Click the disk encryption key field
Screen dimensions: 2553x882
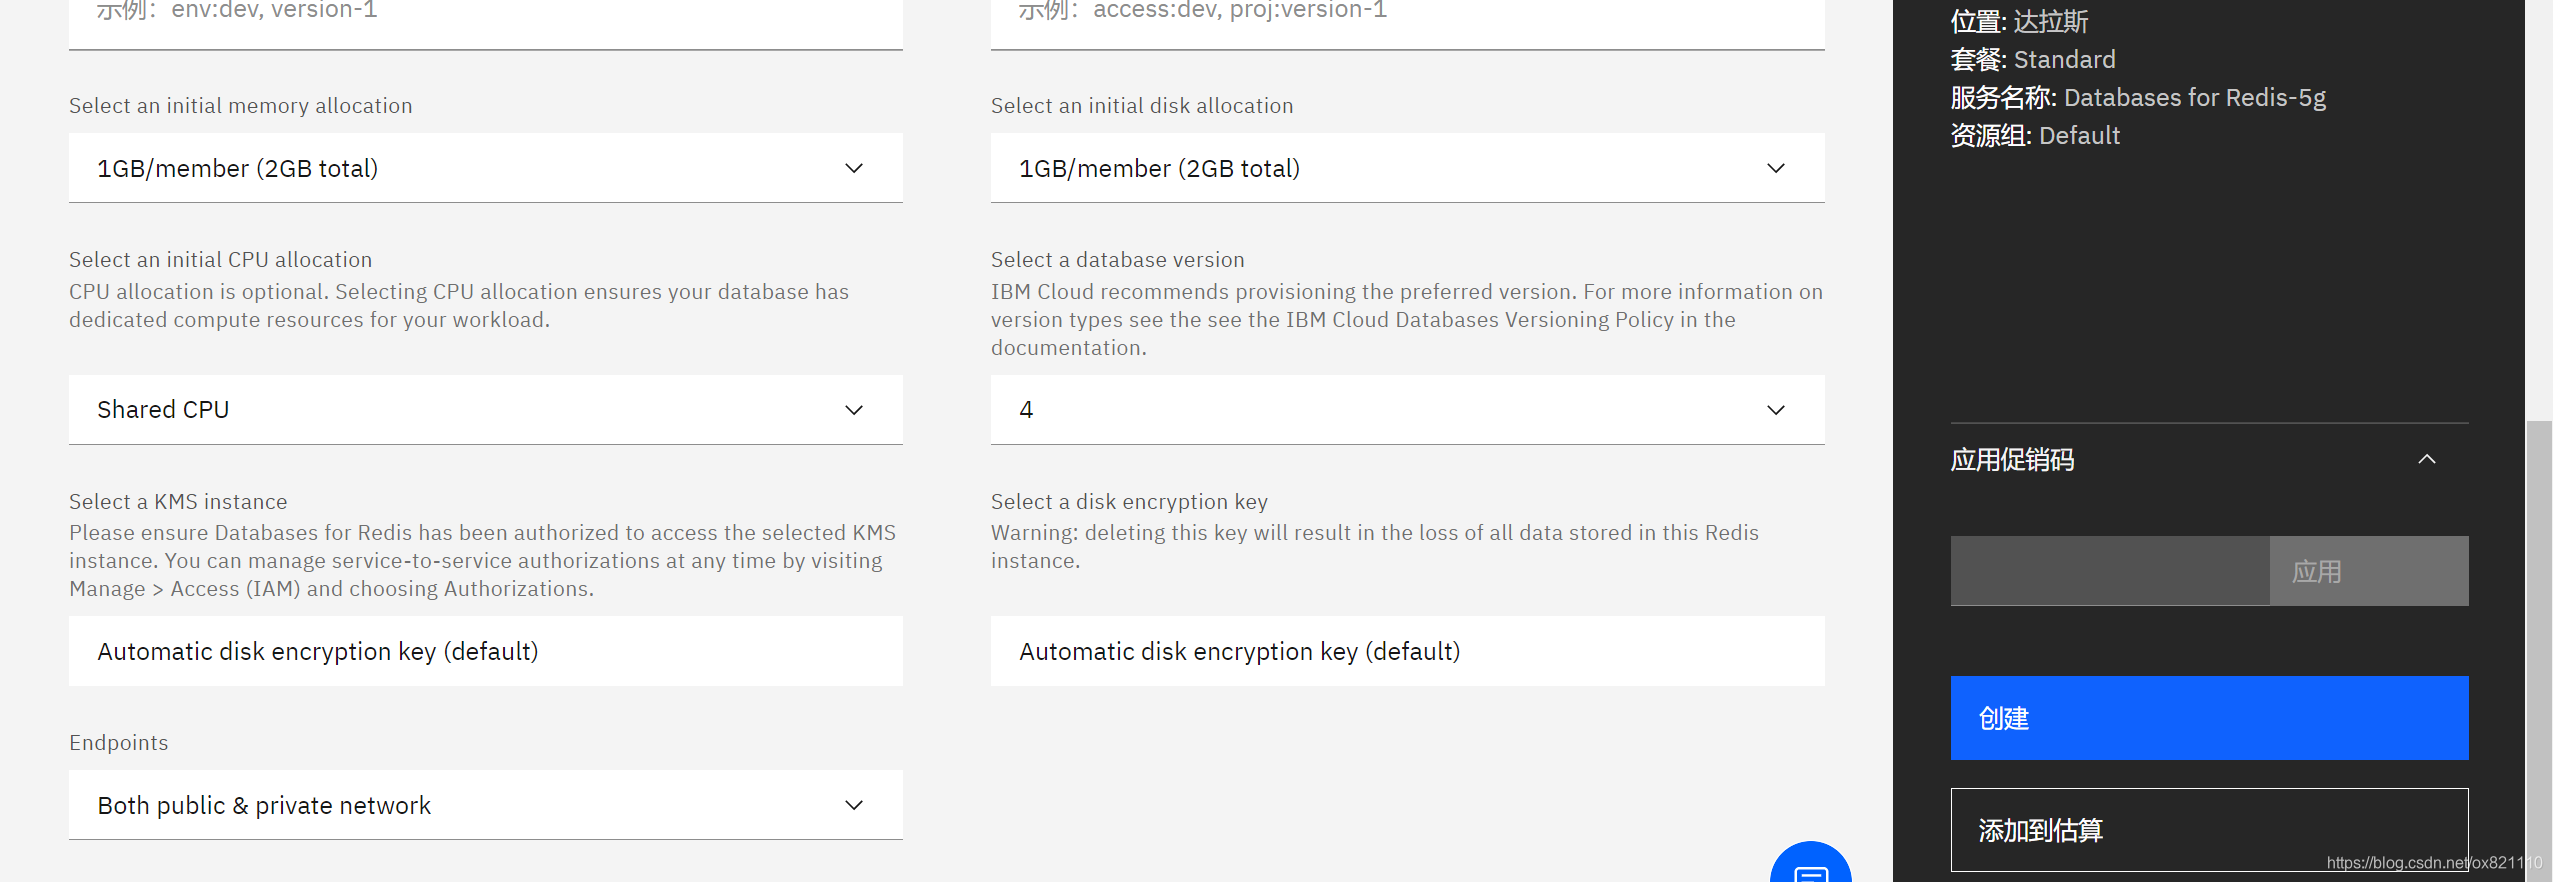(1407, 651)
